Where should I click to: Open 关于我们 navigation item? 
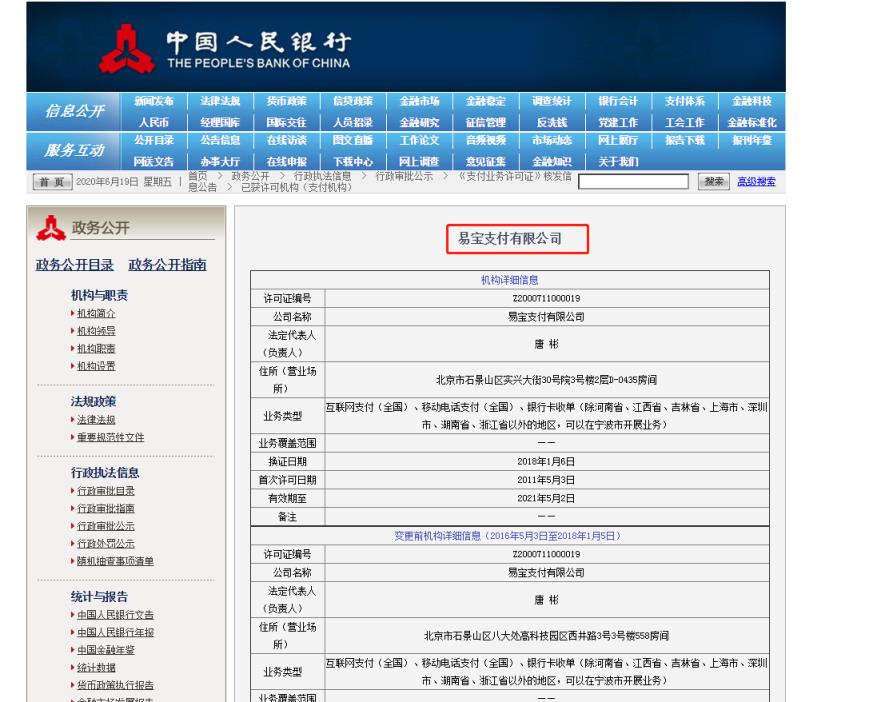[618, 161]
